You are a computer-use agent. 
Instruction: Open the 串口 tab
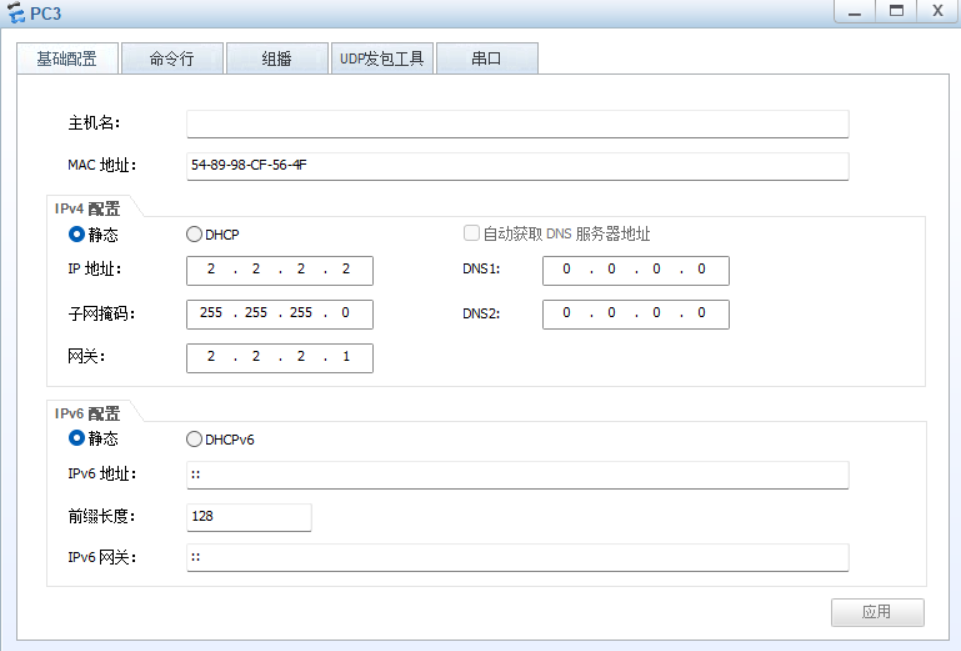487,59
